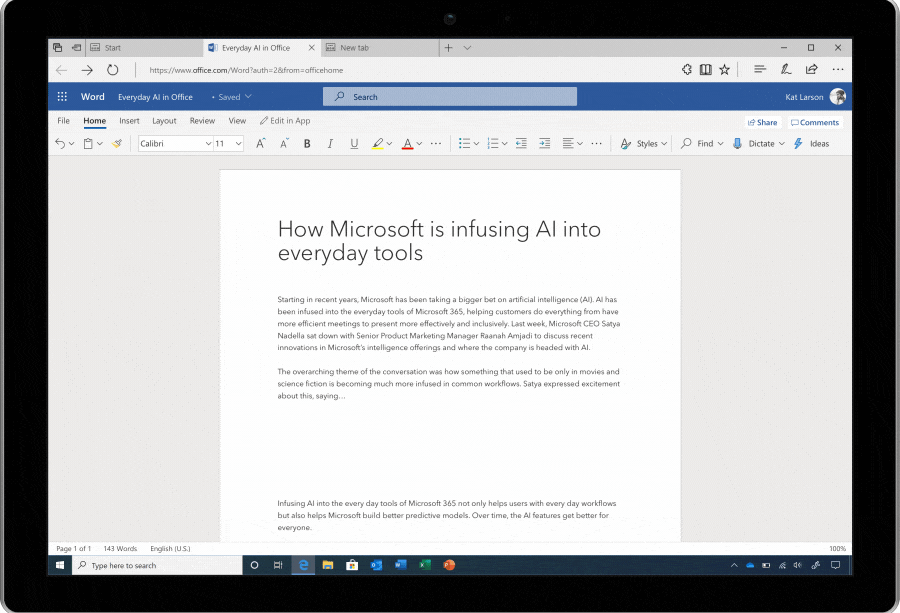Viewport: 900px width, 613px height.
Task: Open the red font color dropdown arrow
Action: coord(420,143)
